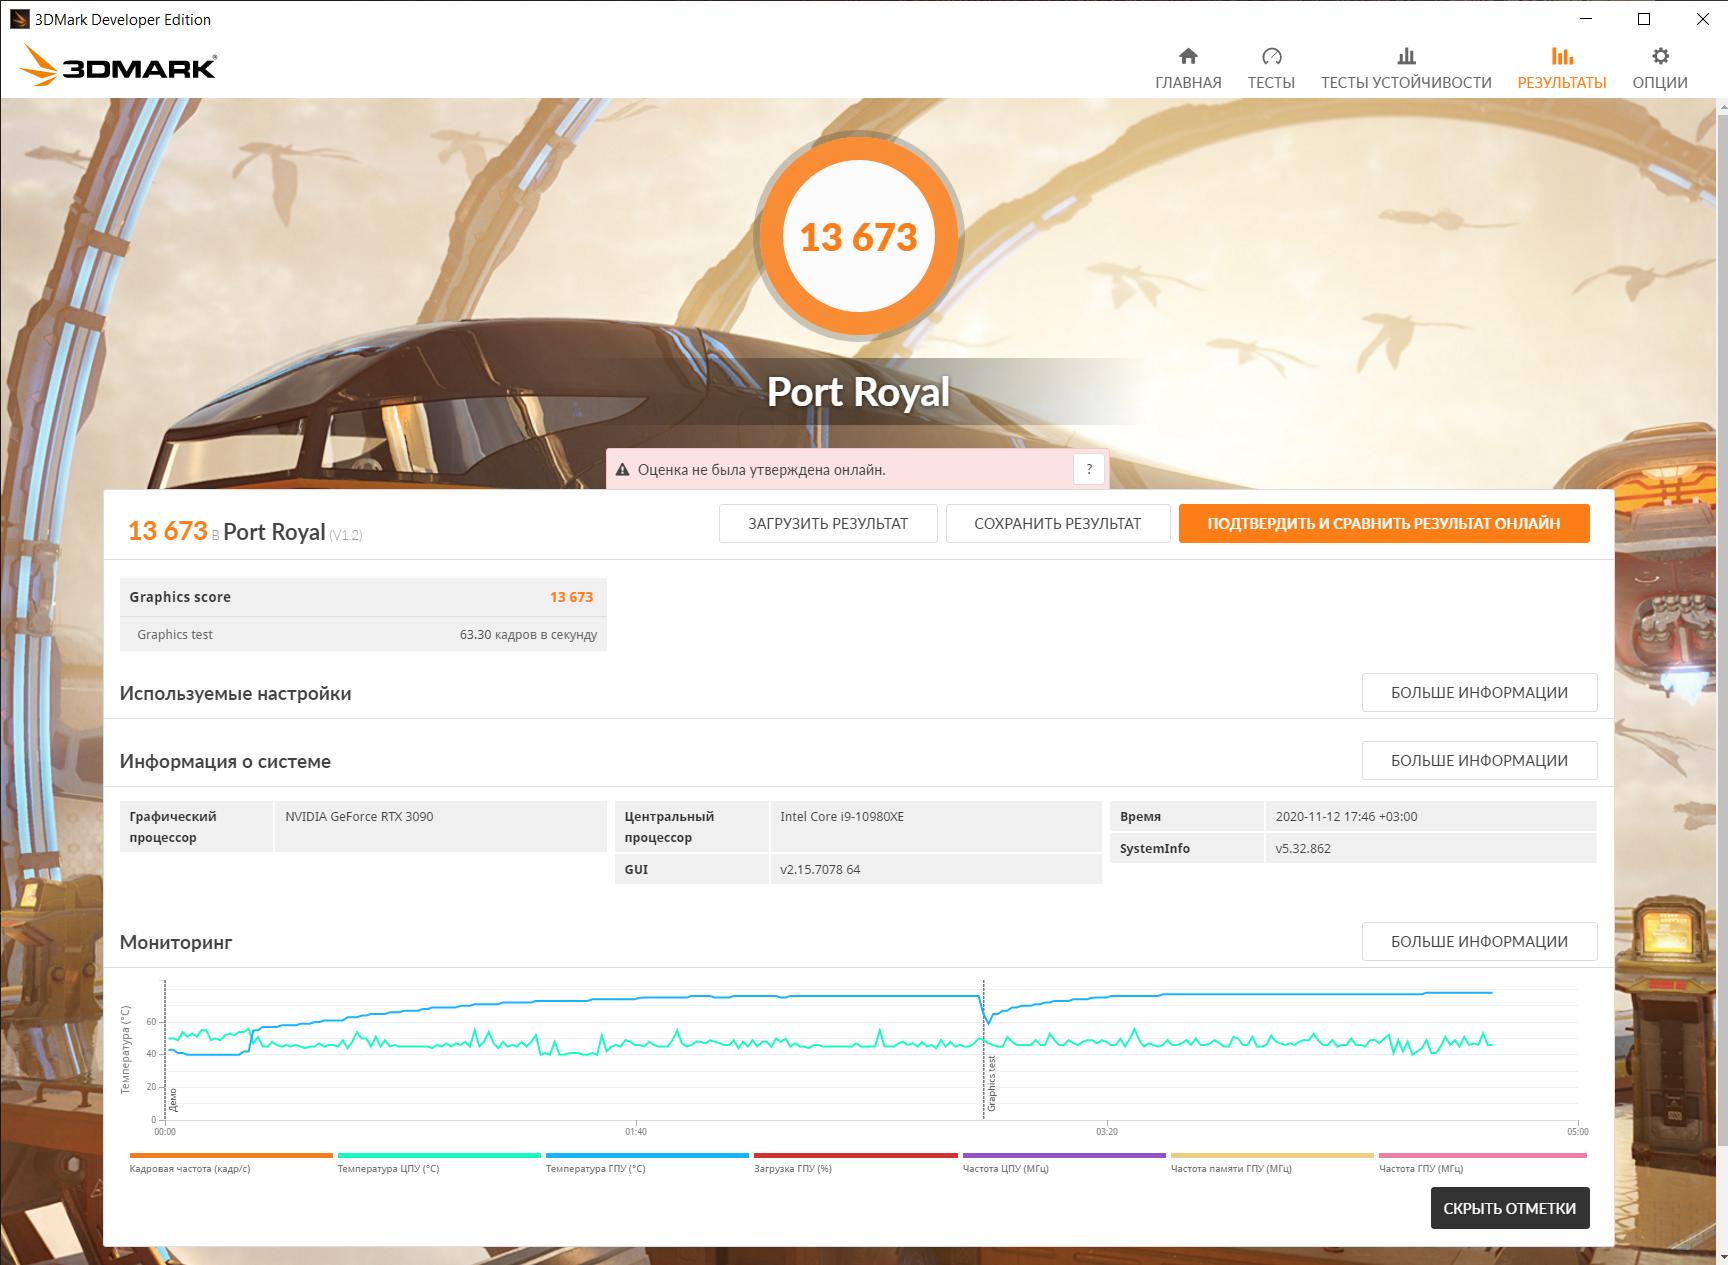1728x1265 pixels.
Task: Open БОЛЬШЕ ИНФОРМАЦИИ for Используемые настройки
Action: point(1479,692)
